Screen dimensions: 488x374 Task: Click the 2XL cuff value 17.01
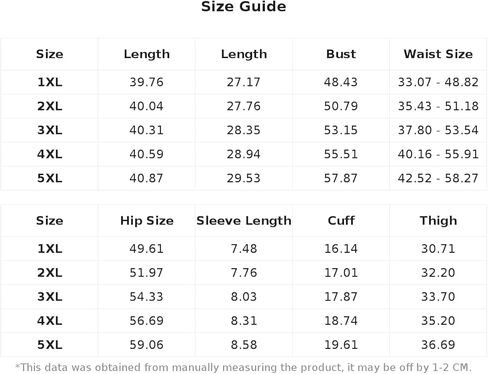[341, 273]
